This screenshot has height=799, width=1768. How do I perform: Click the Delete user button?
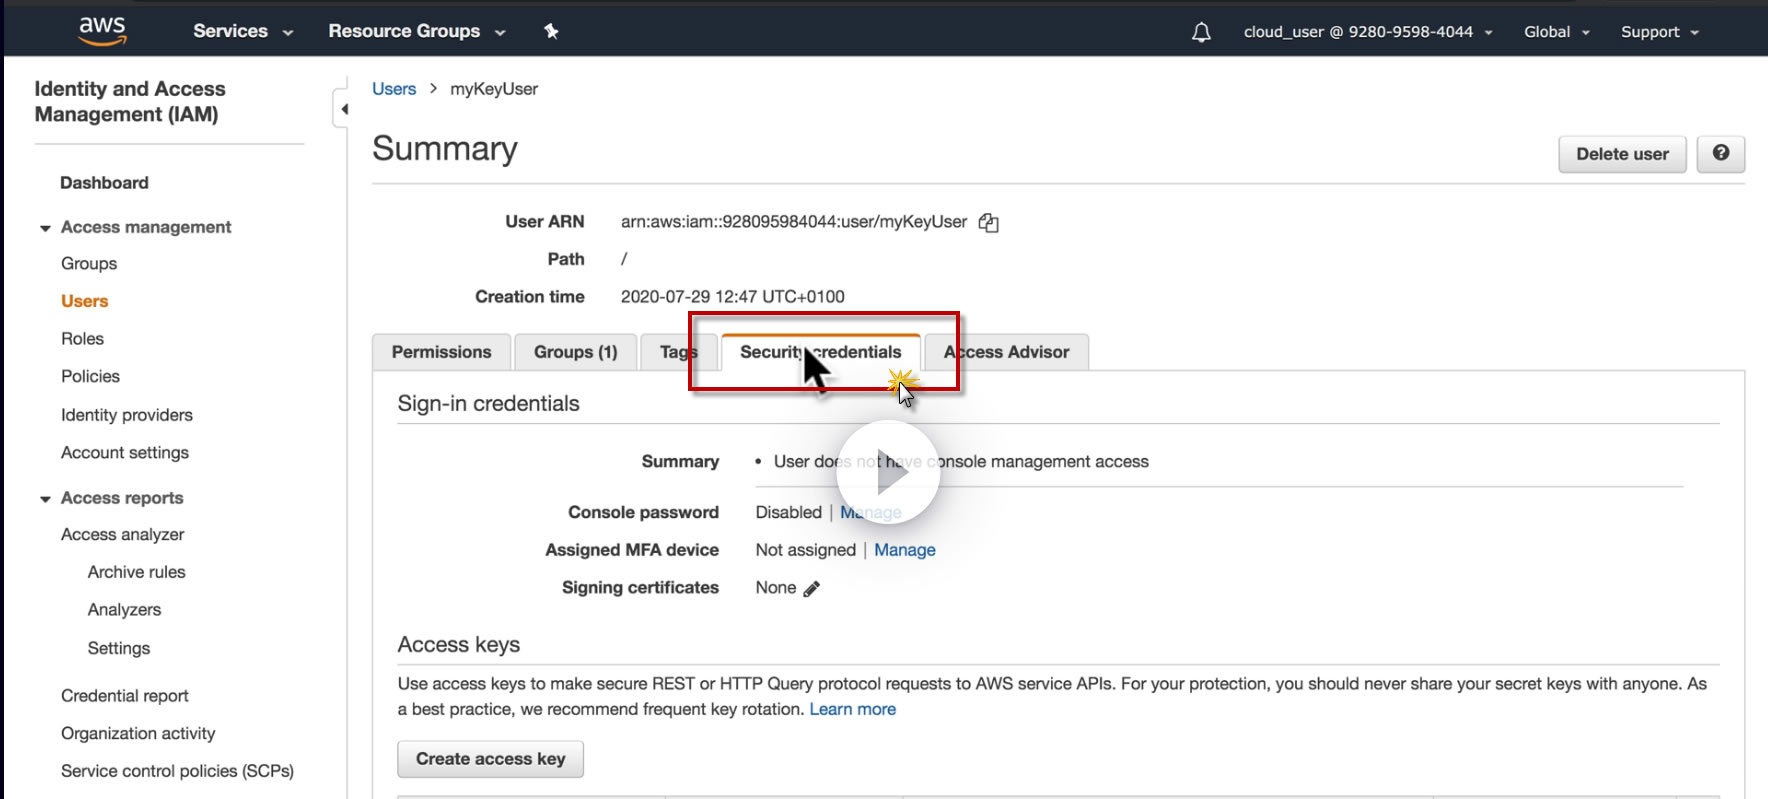[x=1622, y=154]
